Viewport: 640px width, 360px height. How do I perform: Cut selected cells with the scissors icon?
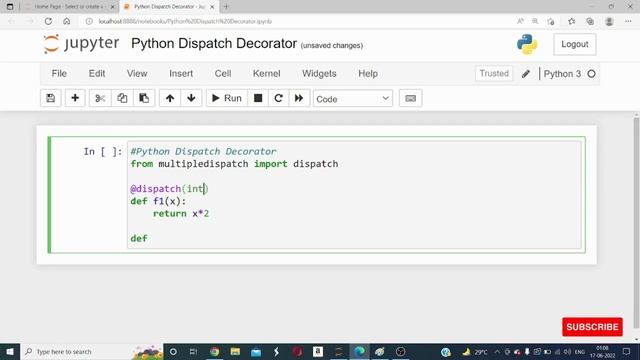(100, 98)
